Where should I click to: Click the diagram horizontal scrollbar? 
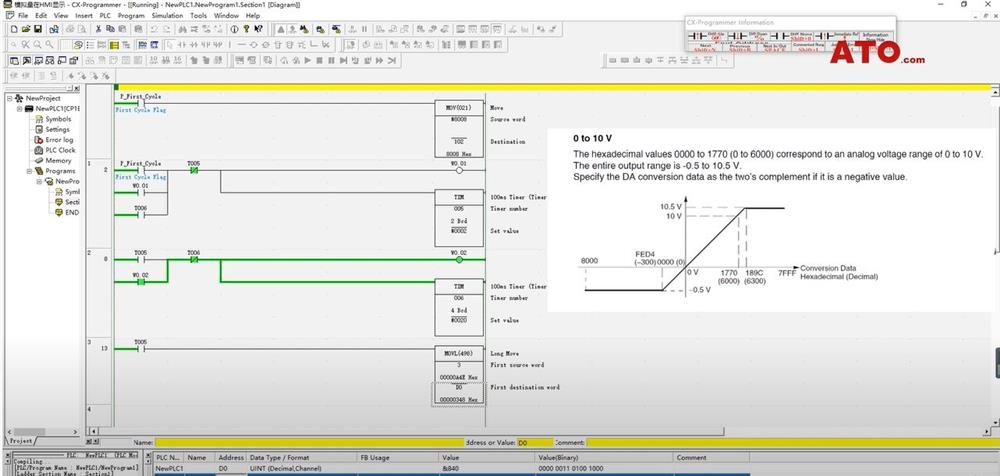[x=542, y=431]
